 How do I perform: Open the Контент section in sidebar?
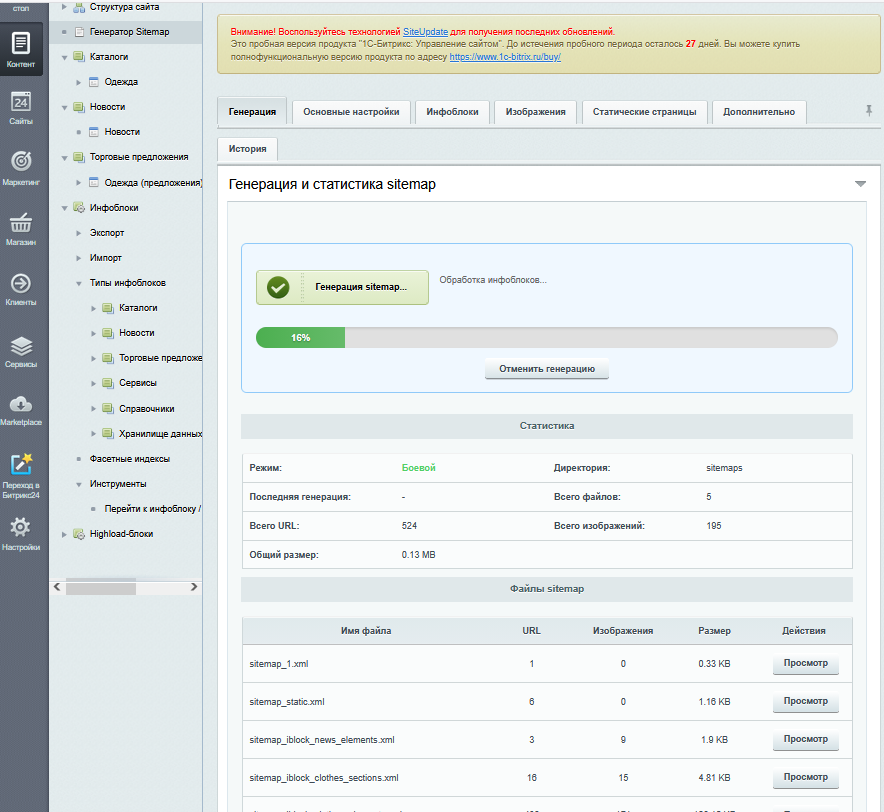click(x=21, y=49)
